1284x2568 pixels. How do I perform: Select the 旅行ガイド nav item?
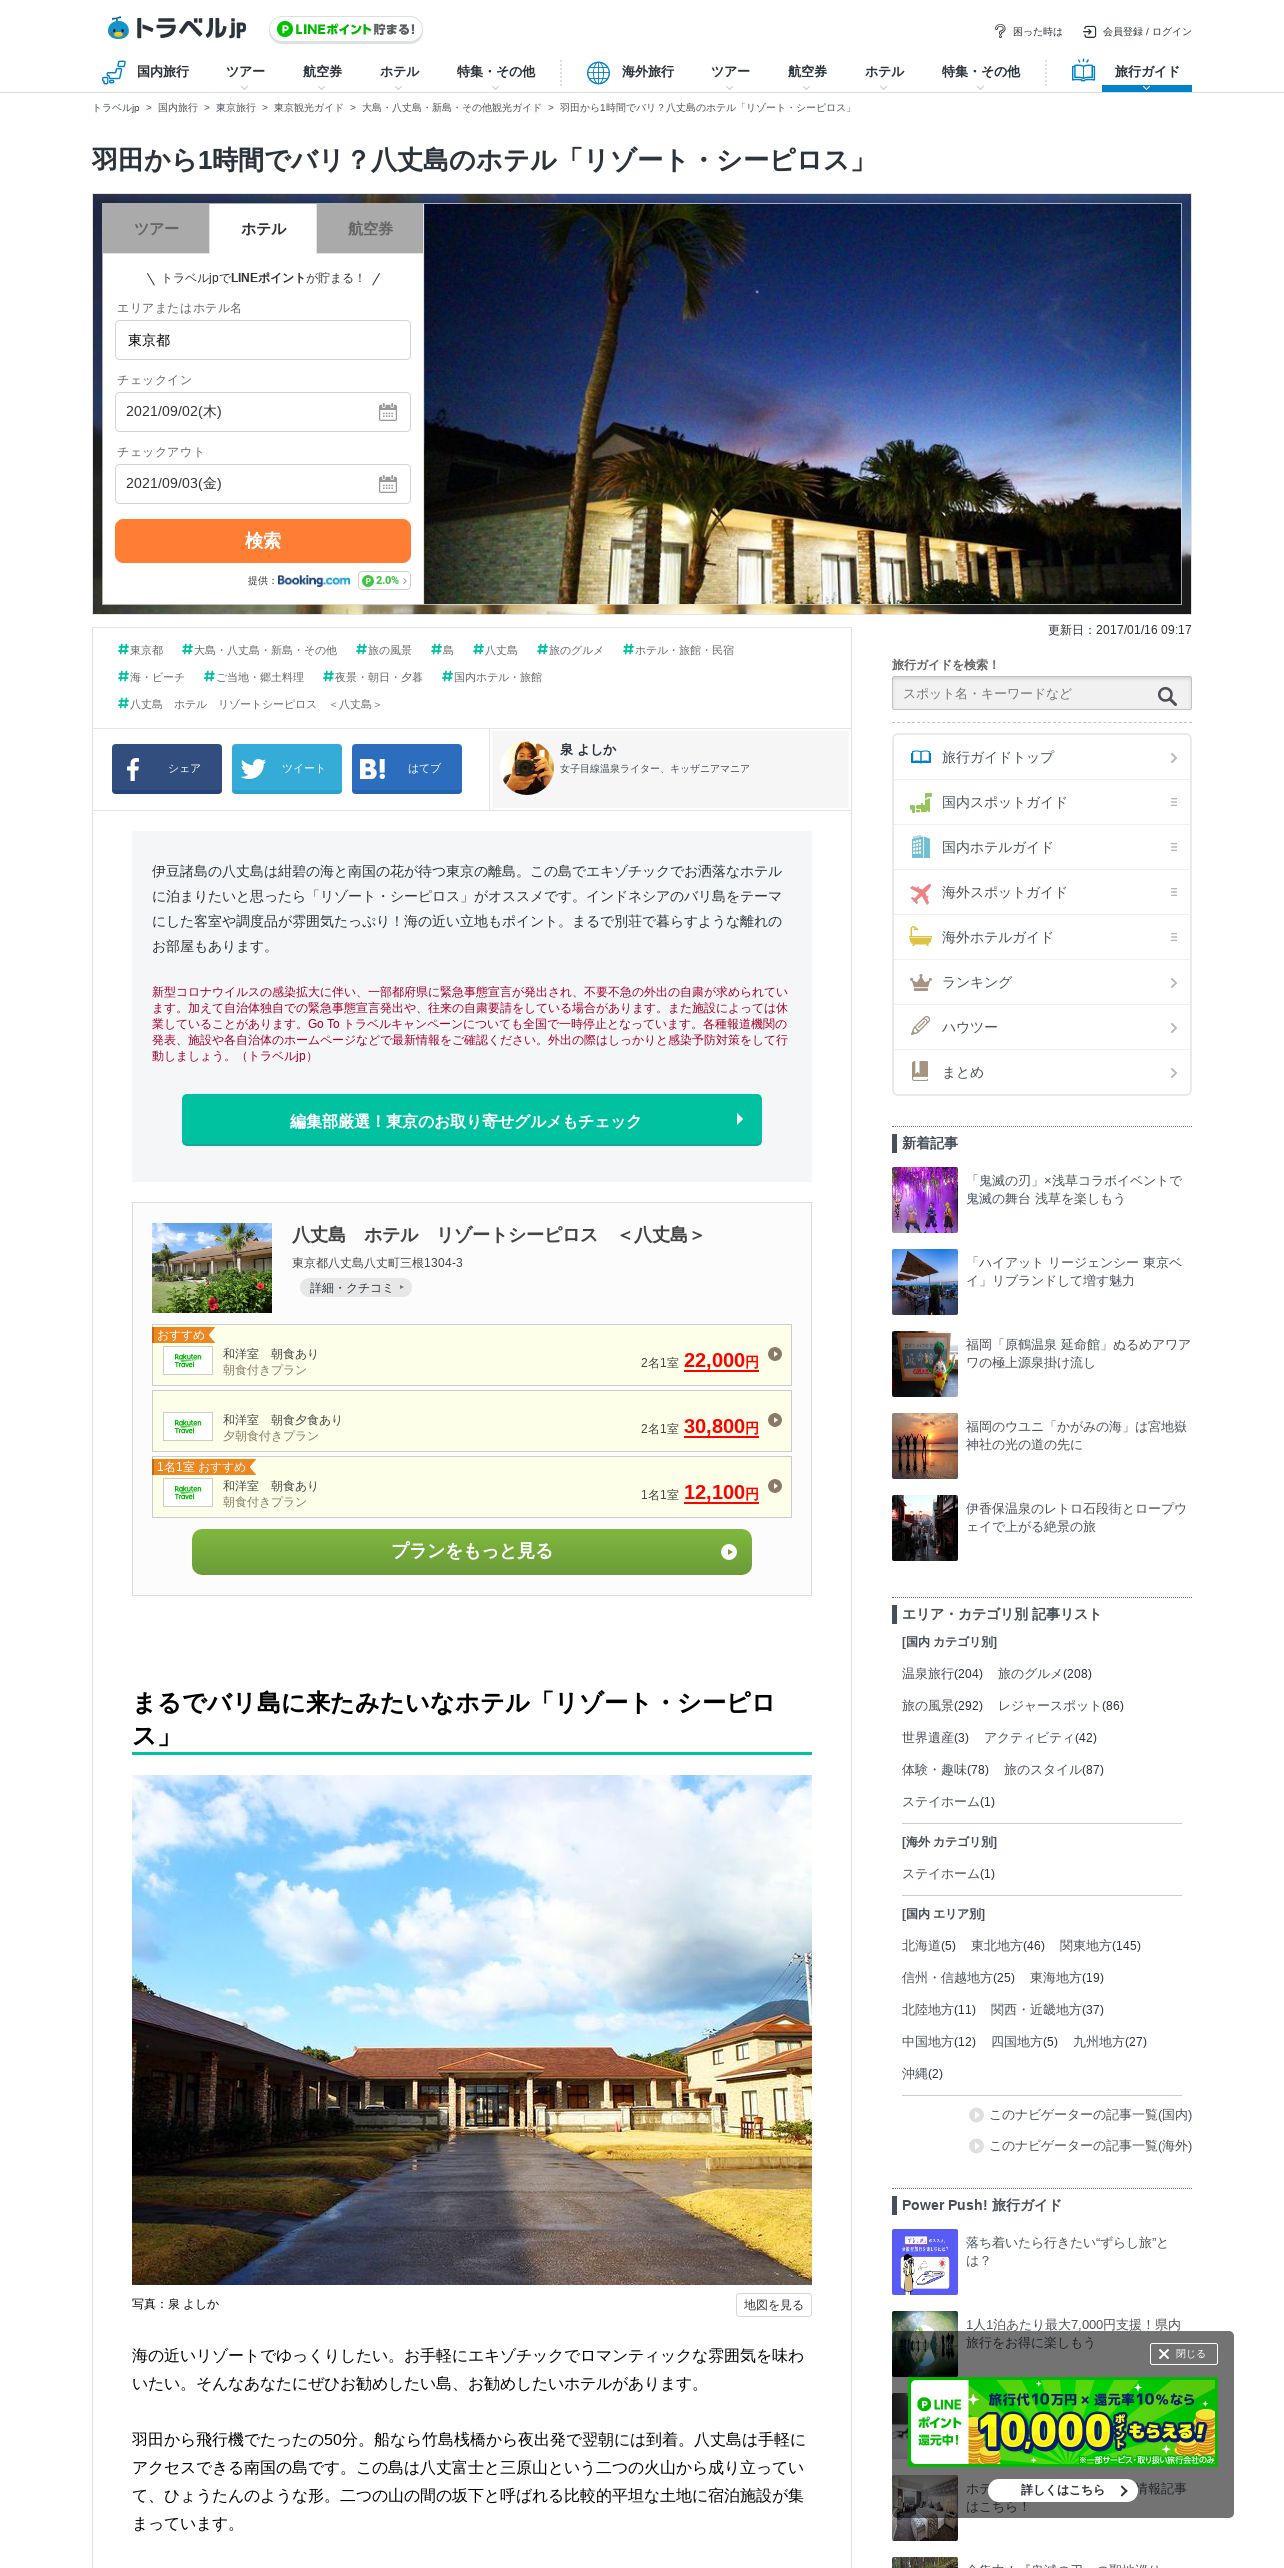pyautogui.click(x=1146, y=72)
